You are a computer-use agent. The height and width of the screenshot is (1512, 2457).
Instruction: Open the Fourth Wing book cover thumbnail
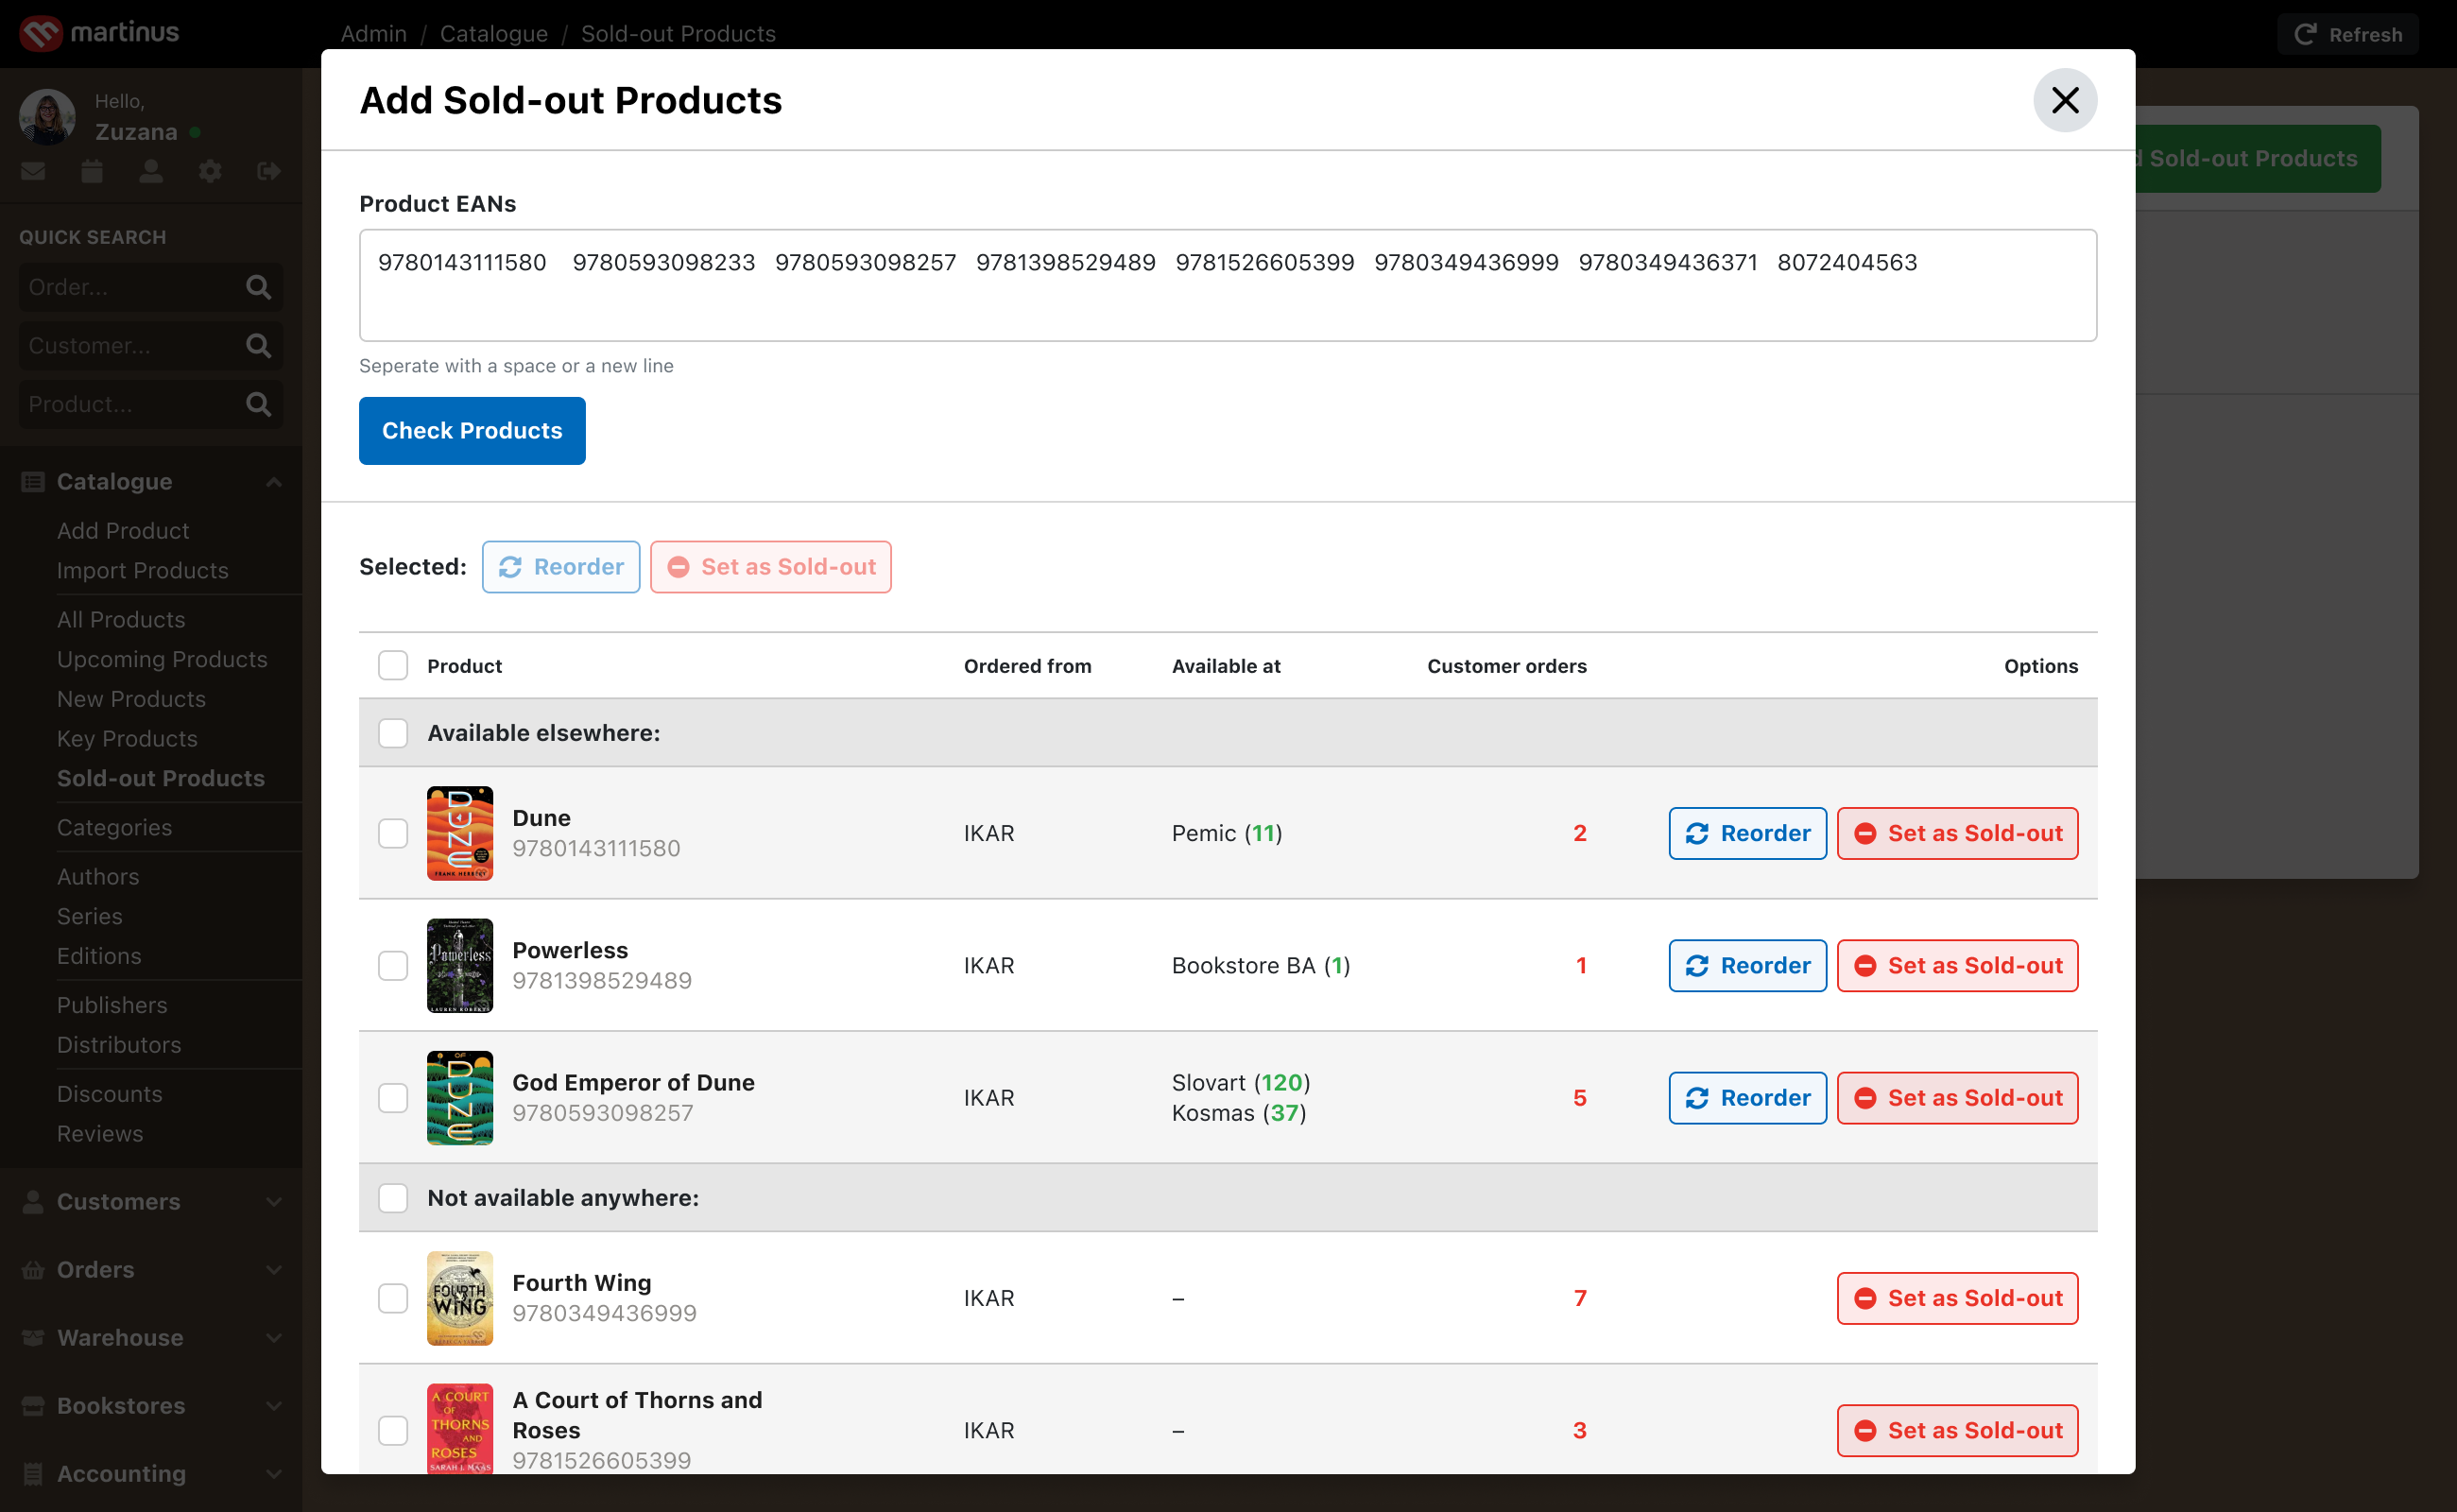(460, 1298)
